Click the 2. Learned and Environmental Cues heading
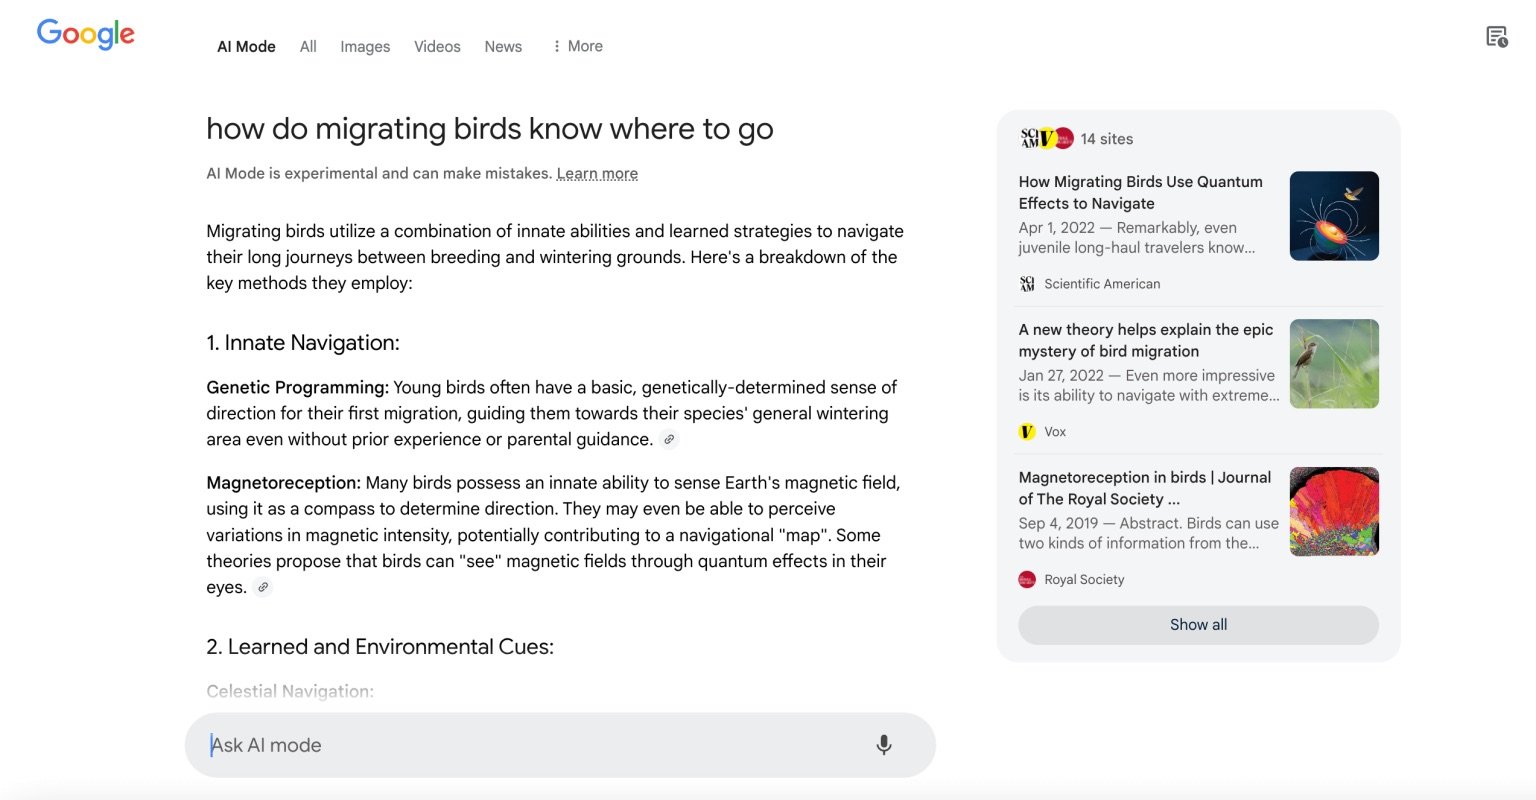The height and width of the screenshot is (800, 1536). (x=380, y=647)
